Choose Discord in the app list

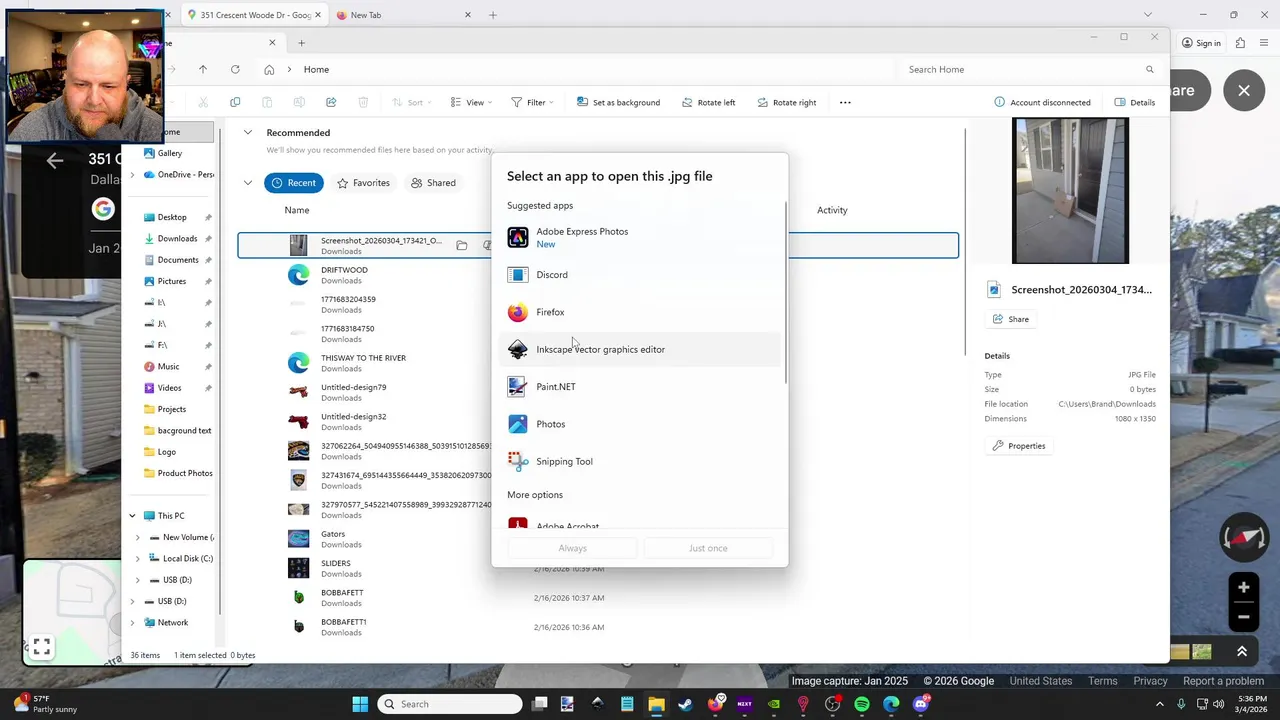pyautogui.click(x=640, y=275)
